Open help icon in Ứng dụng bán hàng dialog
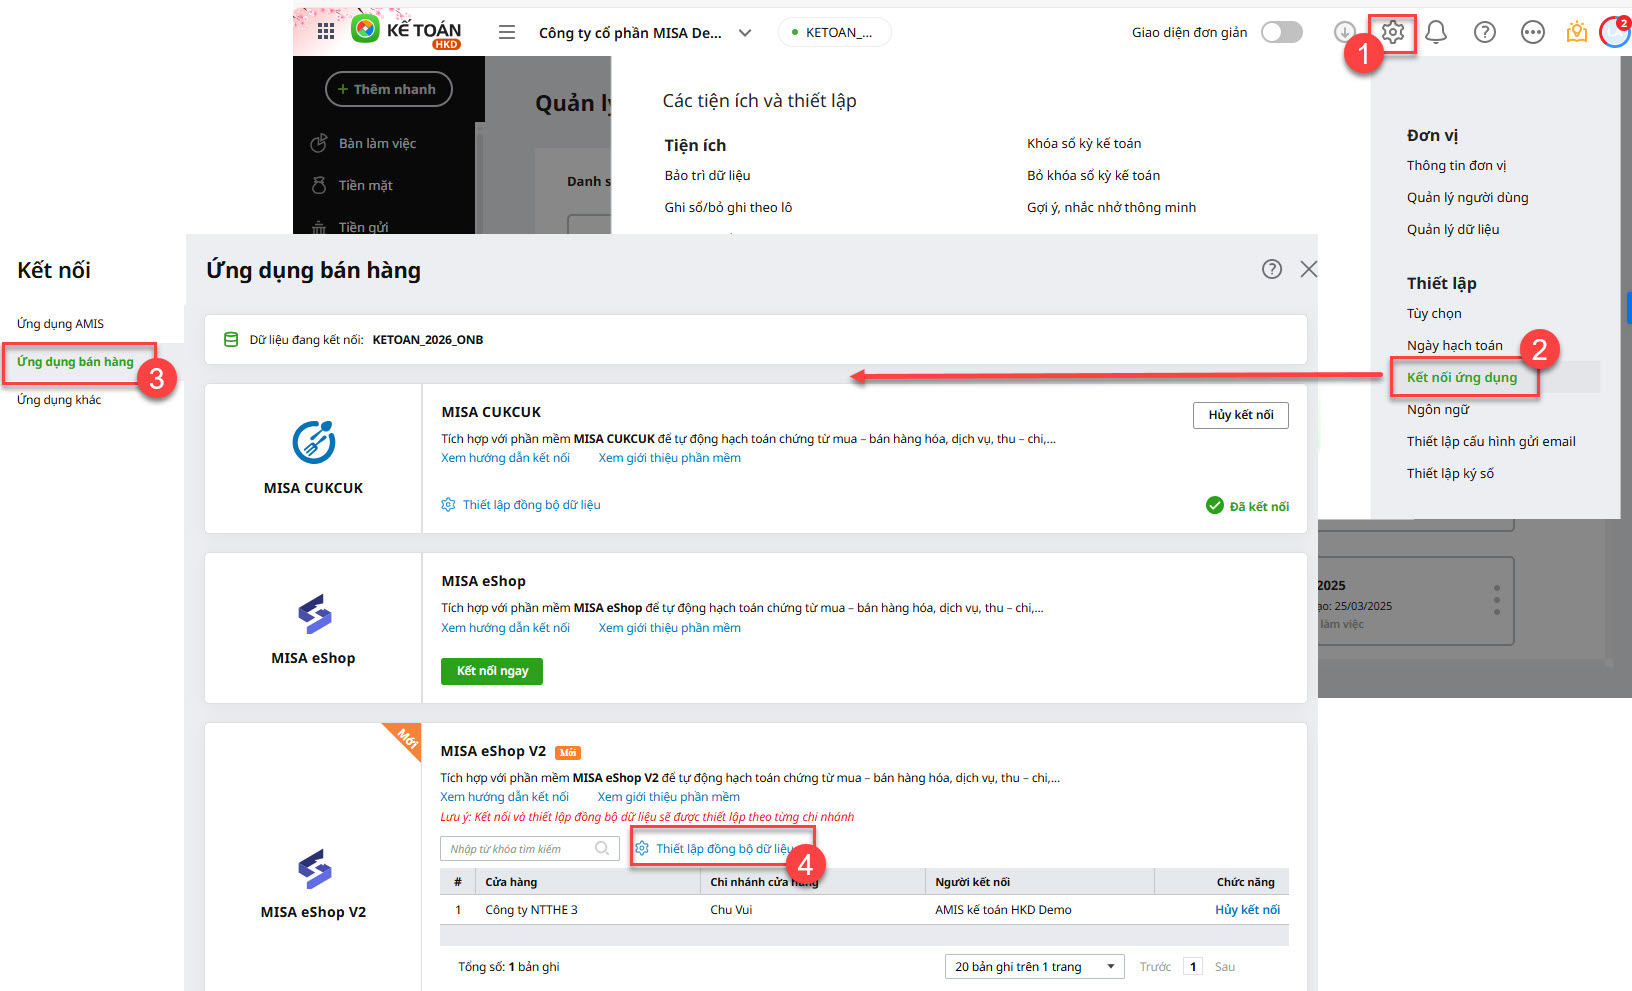This screenshot has height=991, width=1632. 1271,269
